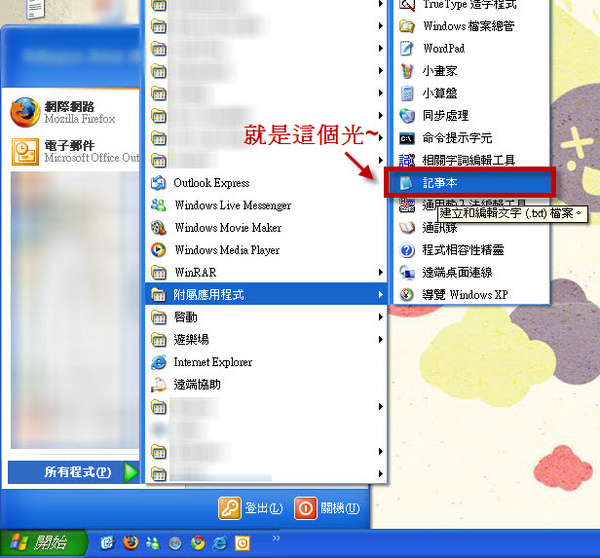Click the 所有程式 all programs button
The height and width of the screenshot is (558, 600).
pyautogui.click(x=73, y=472)
